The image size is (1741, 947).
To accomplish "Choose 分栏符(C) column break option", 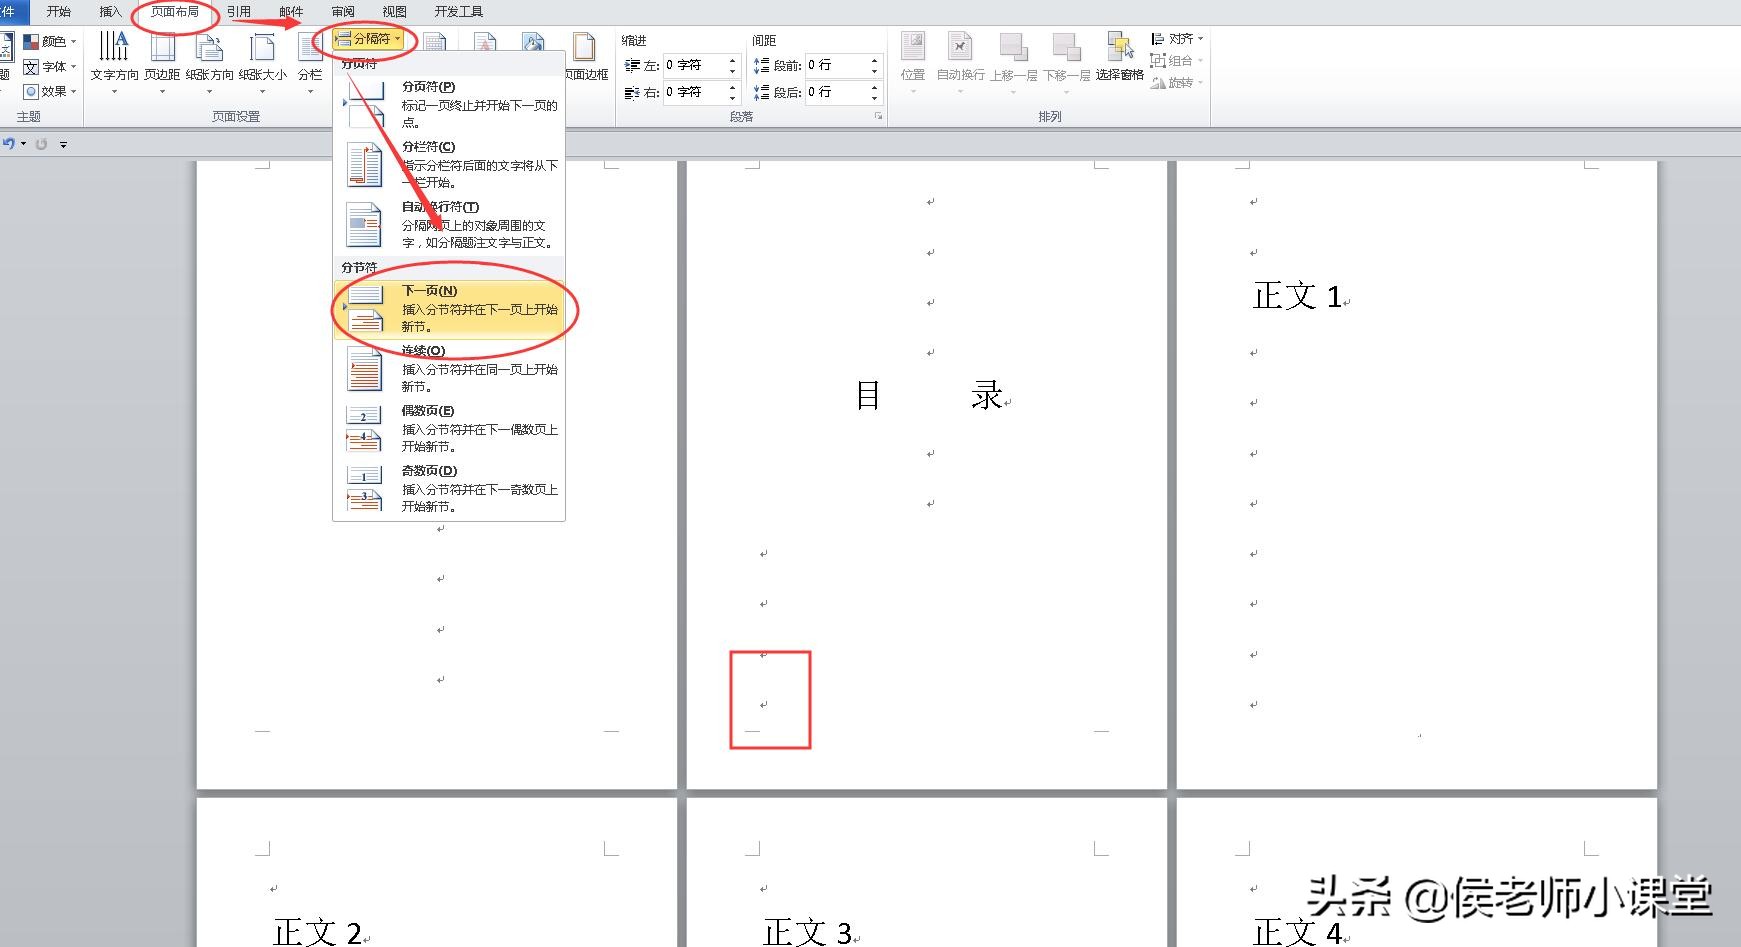I will click(449, 164).
